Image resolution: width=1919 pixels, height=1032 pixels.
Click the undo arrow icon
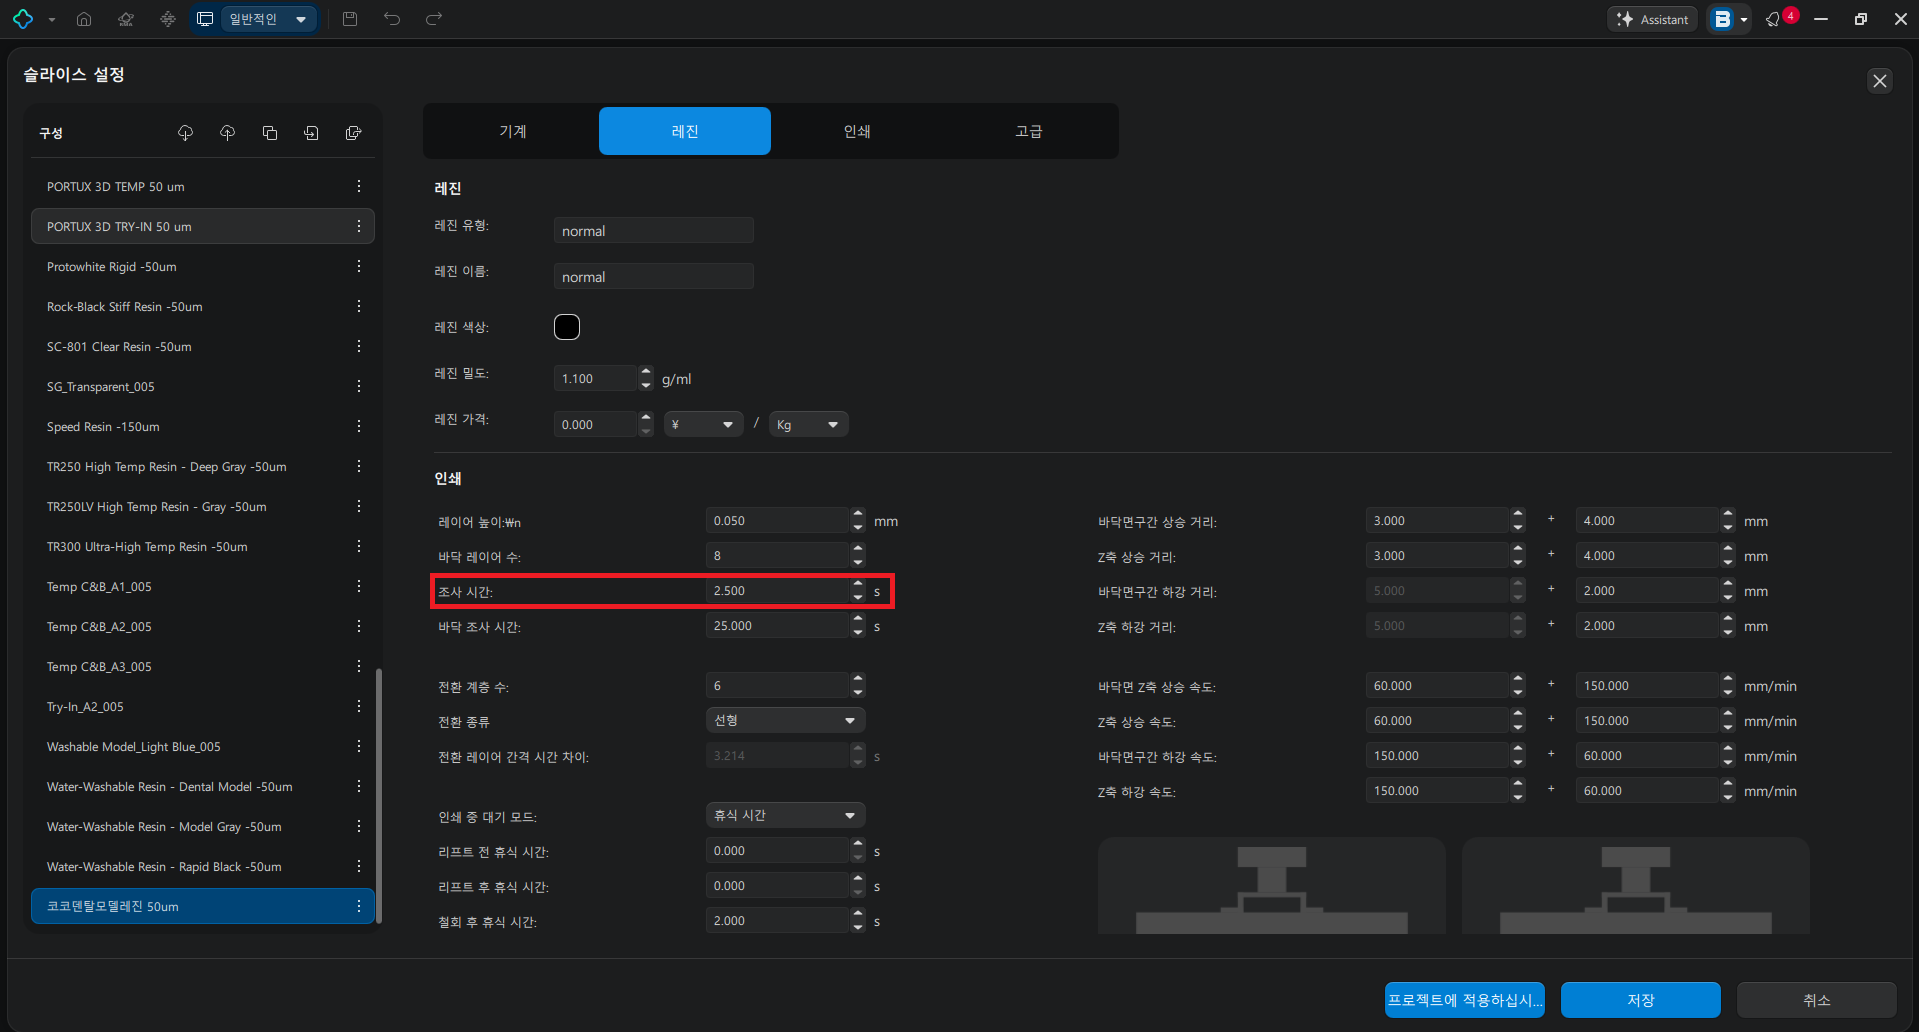click(x=392, y=19)
